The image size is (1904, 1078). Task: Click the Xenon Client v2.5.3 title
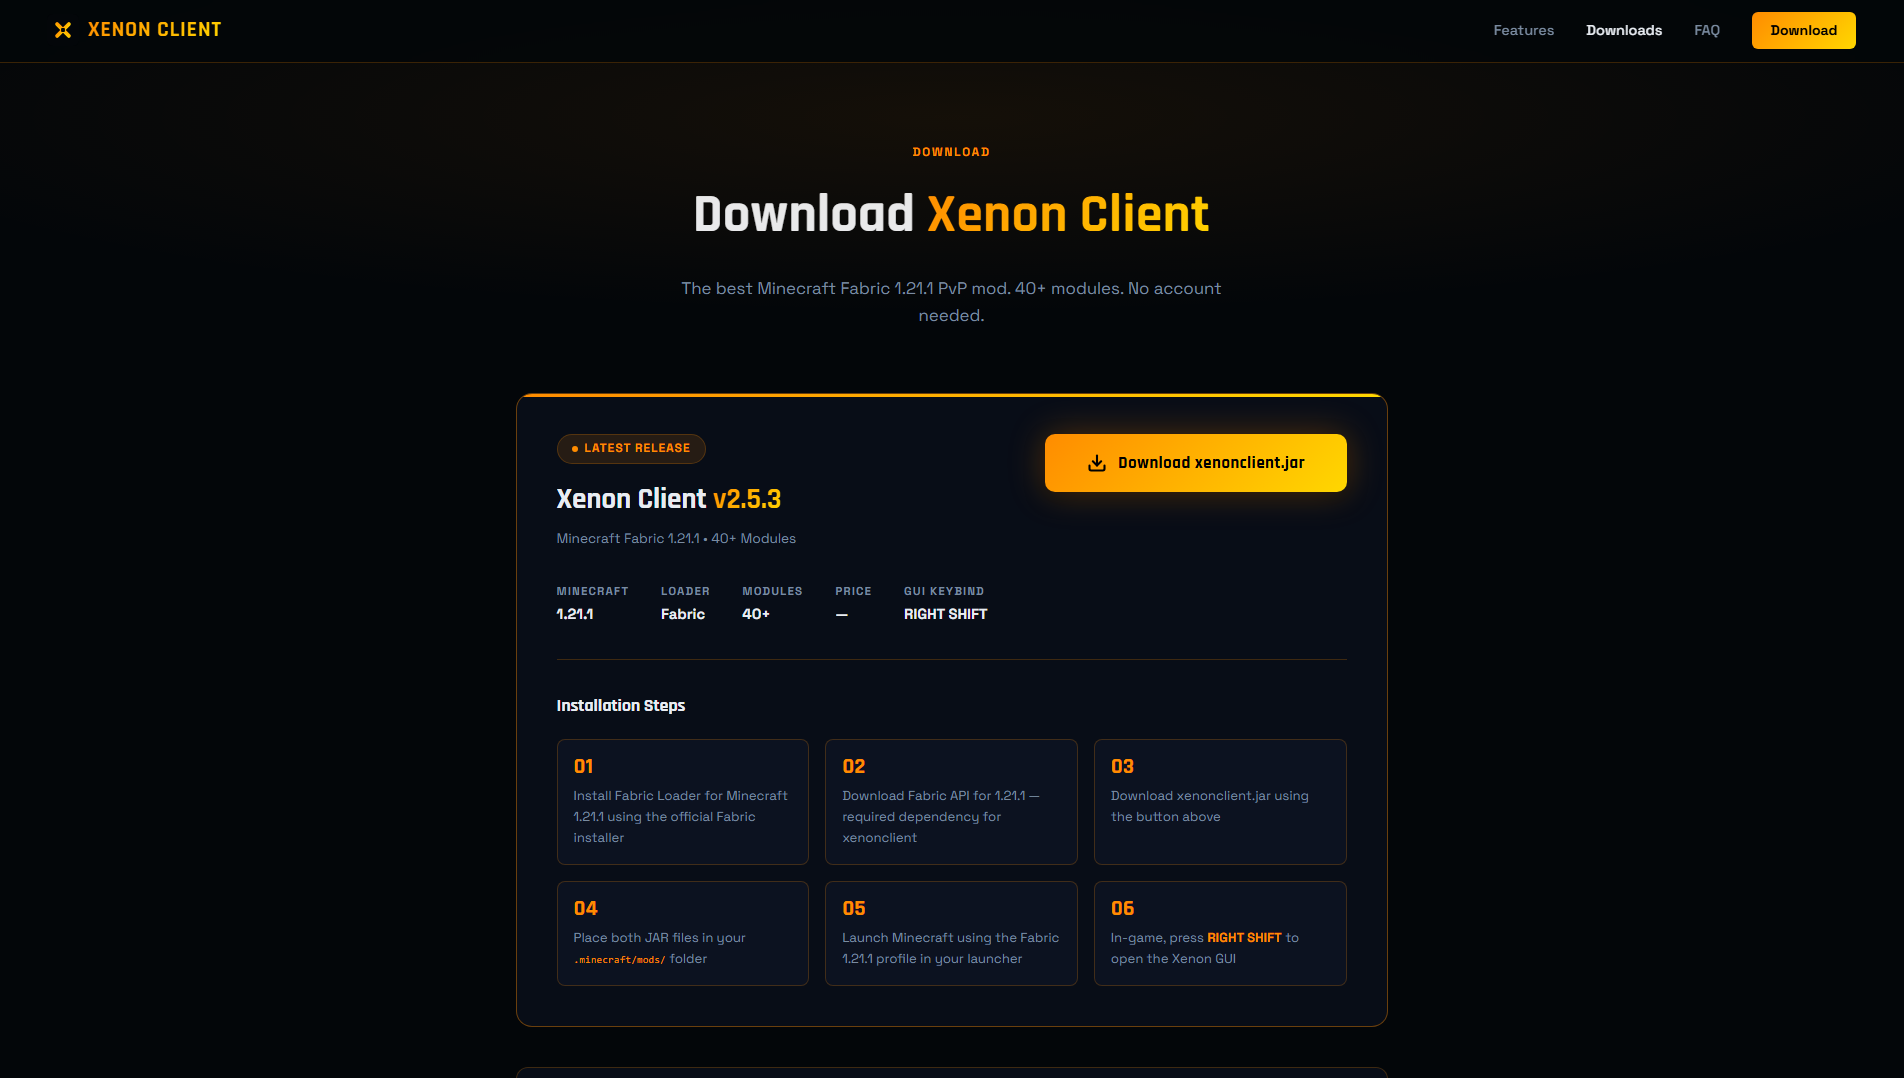pos(668,499)
